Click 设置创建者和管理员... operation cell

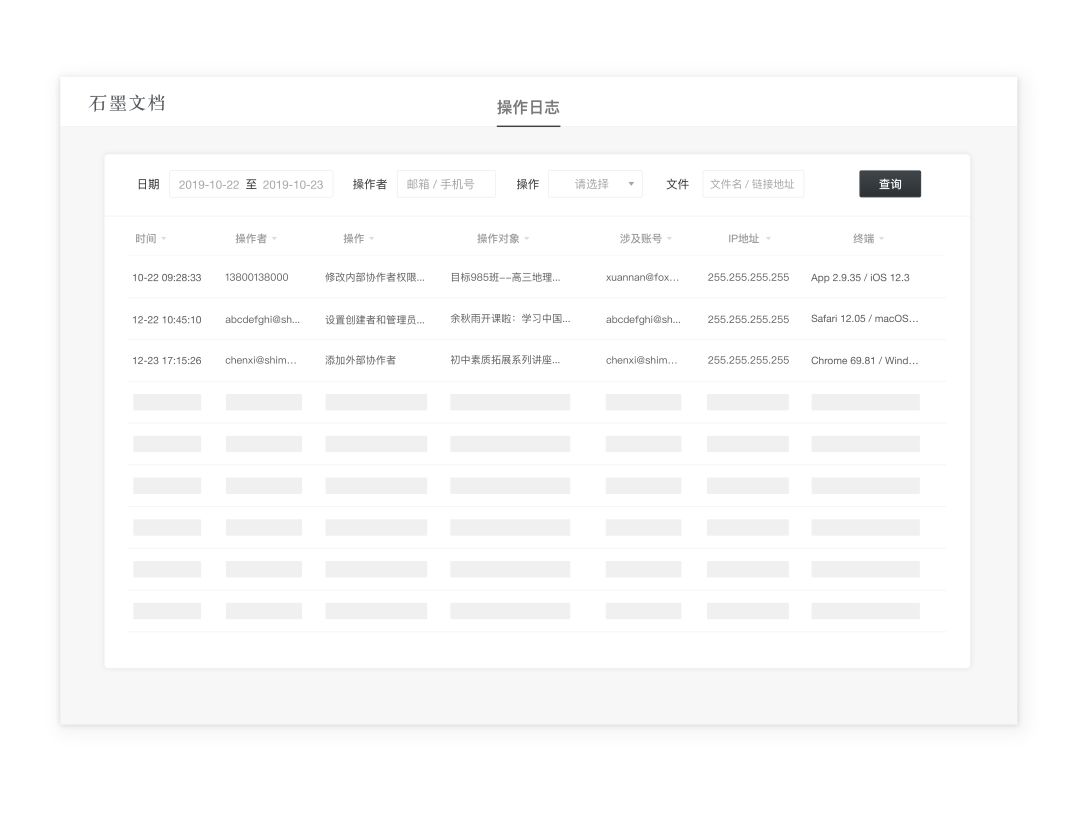point(375,320)
